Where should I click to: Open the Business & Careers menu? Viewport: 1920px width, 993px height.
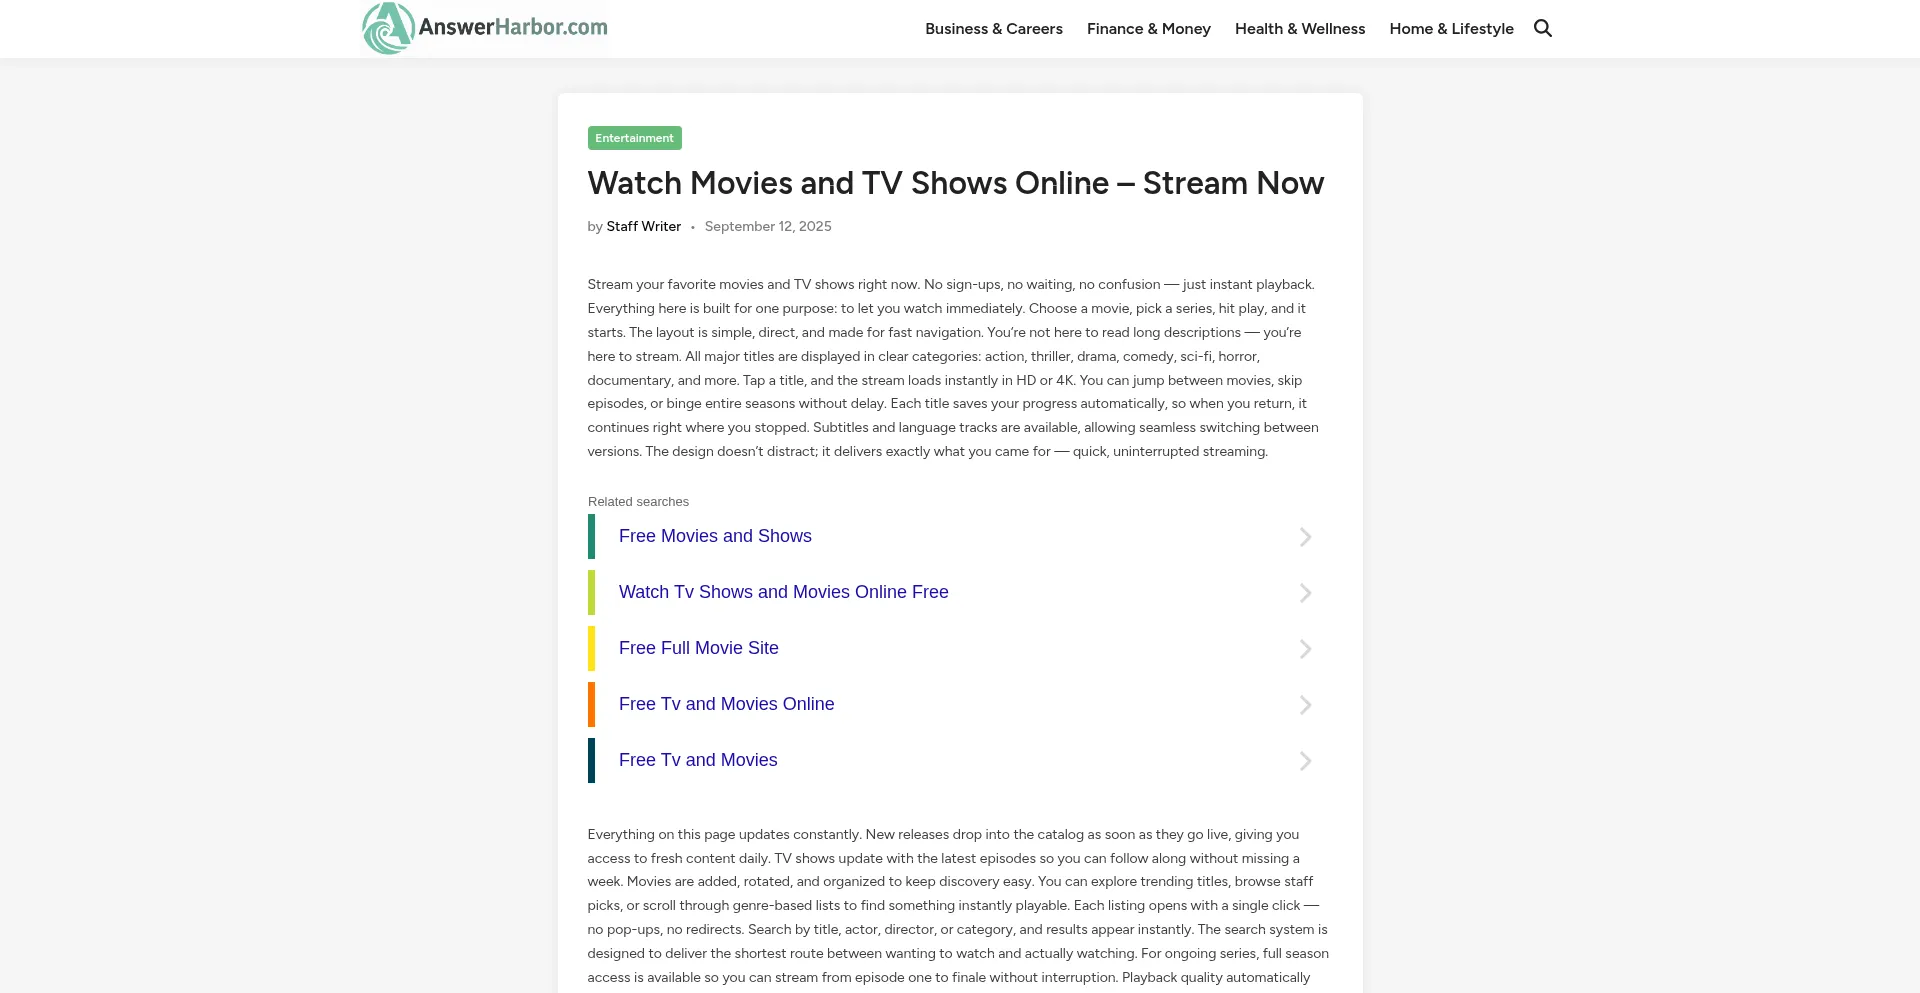[993, 29]
